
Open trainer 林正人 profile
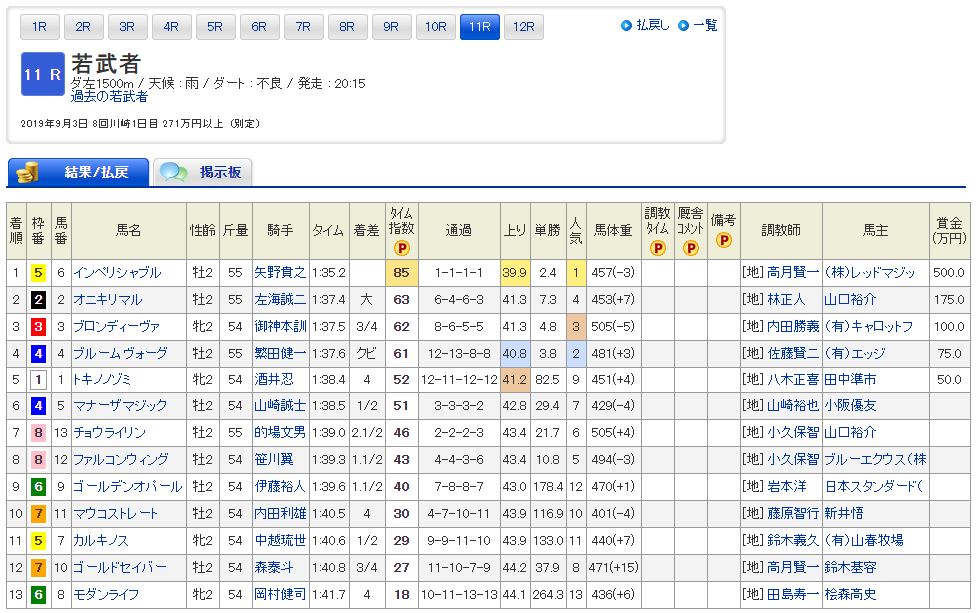pyautogui.click(x=786, y=299)
